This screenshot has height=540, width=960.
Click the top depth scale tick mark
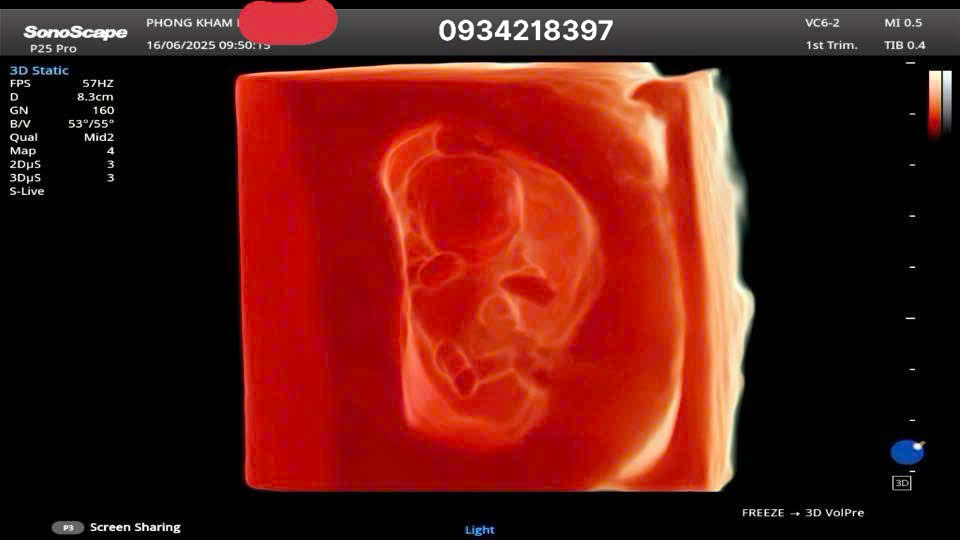[x=910, y=63]
